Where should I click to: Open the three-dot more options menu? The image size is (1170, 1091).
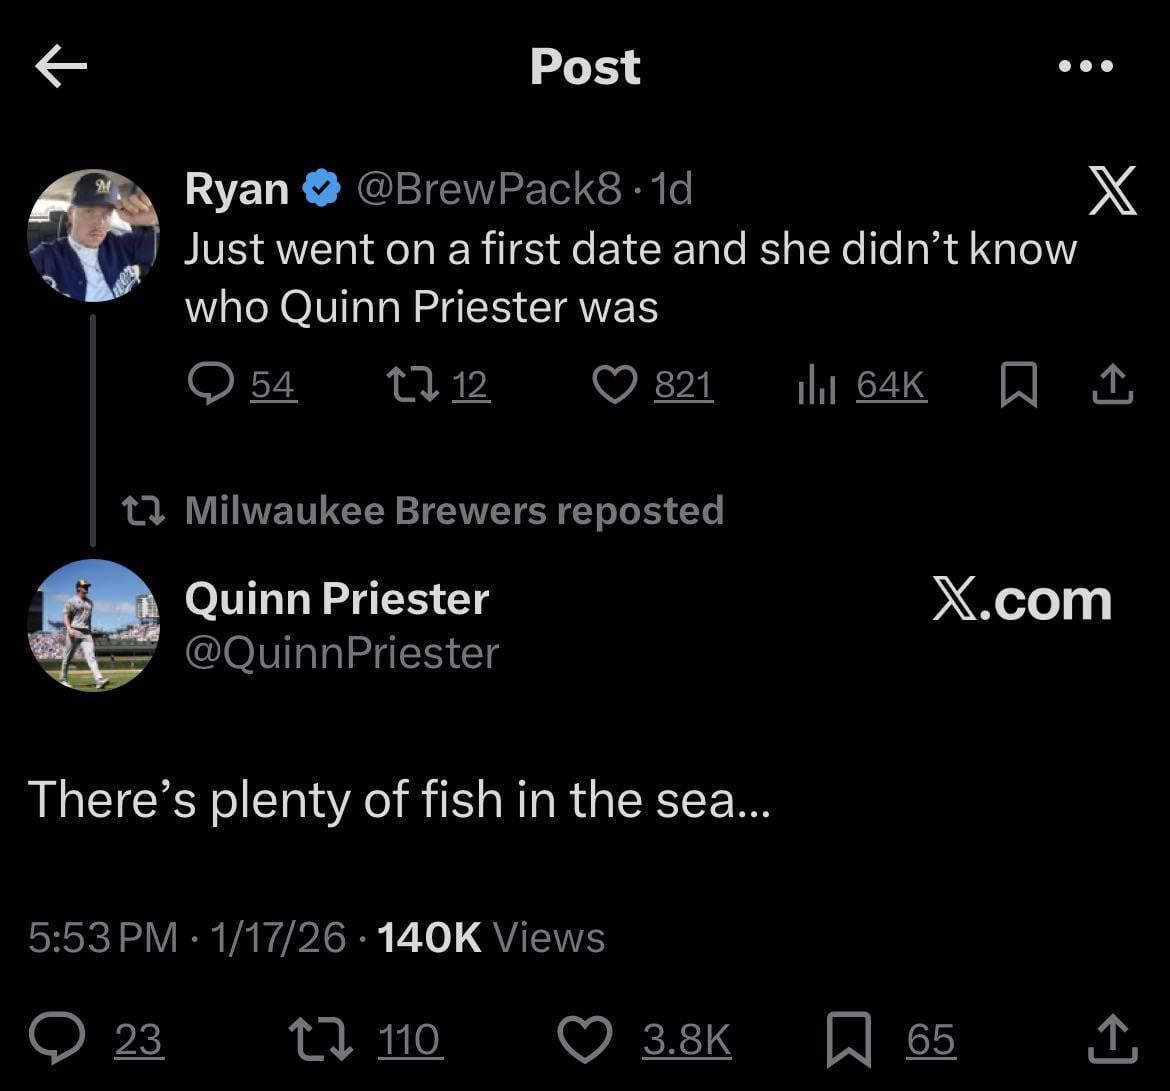(1086, 67)
